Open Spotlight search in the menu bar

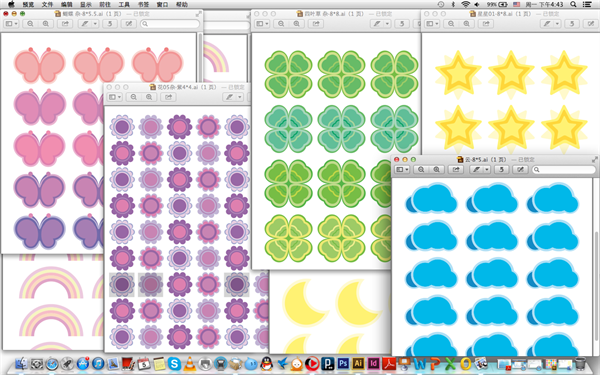point(573,5)
